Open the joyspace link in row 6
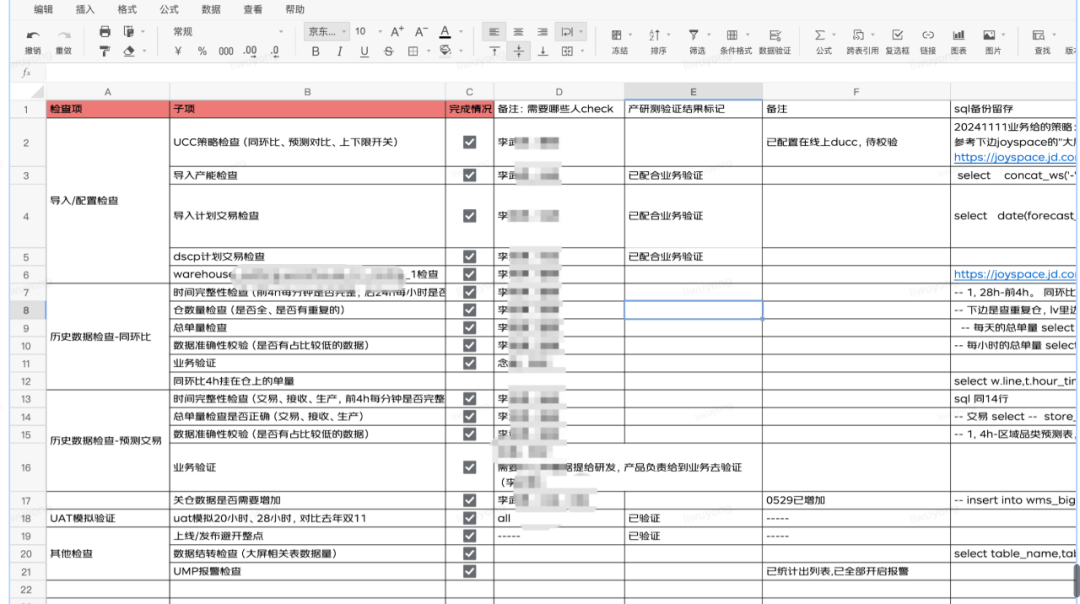Screen dimensions: 1080x604 (x=1014, y=274)
